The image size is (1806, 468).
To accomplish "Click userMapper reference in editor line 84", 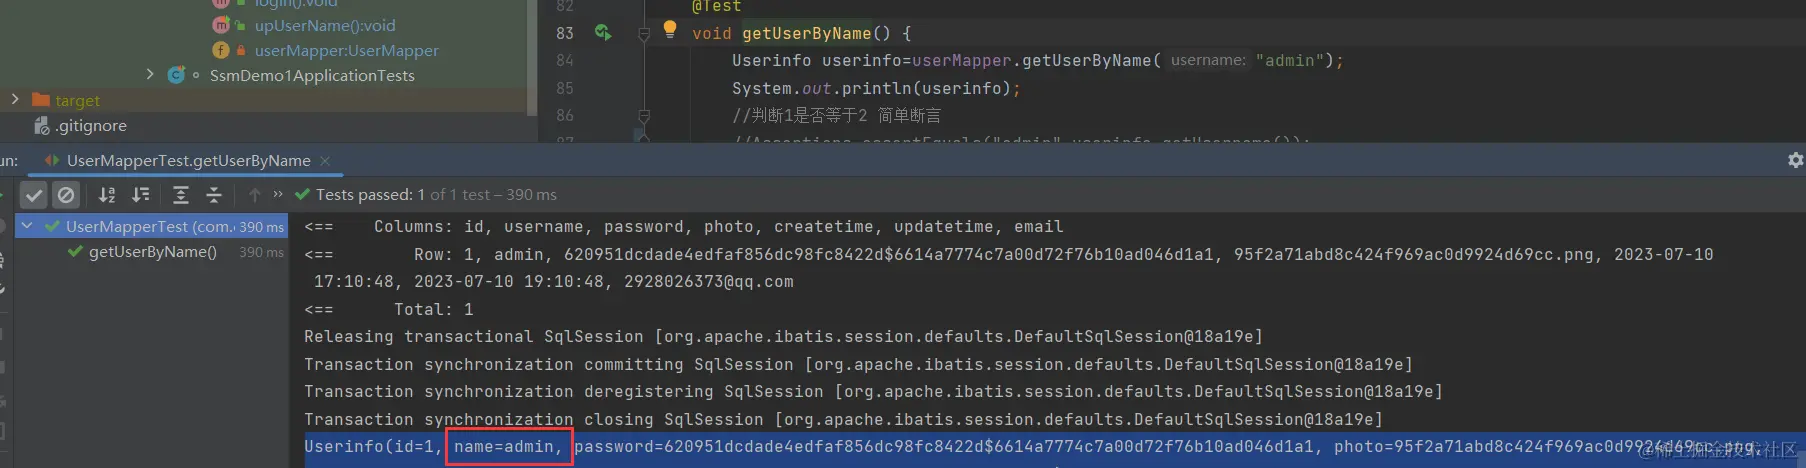I will tap(962, 61).
